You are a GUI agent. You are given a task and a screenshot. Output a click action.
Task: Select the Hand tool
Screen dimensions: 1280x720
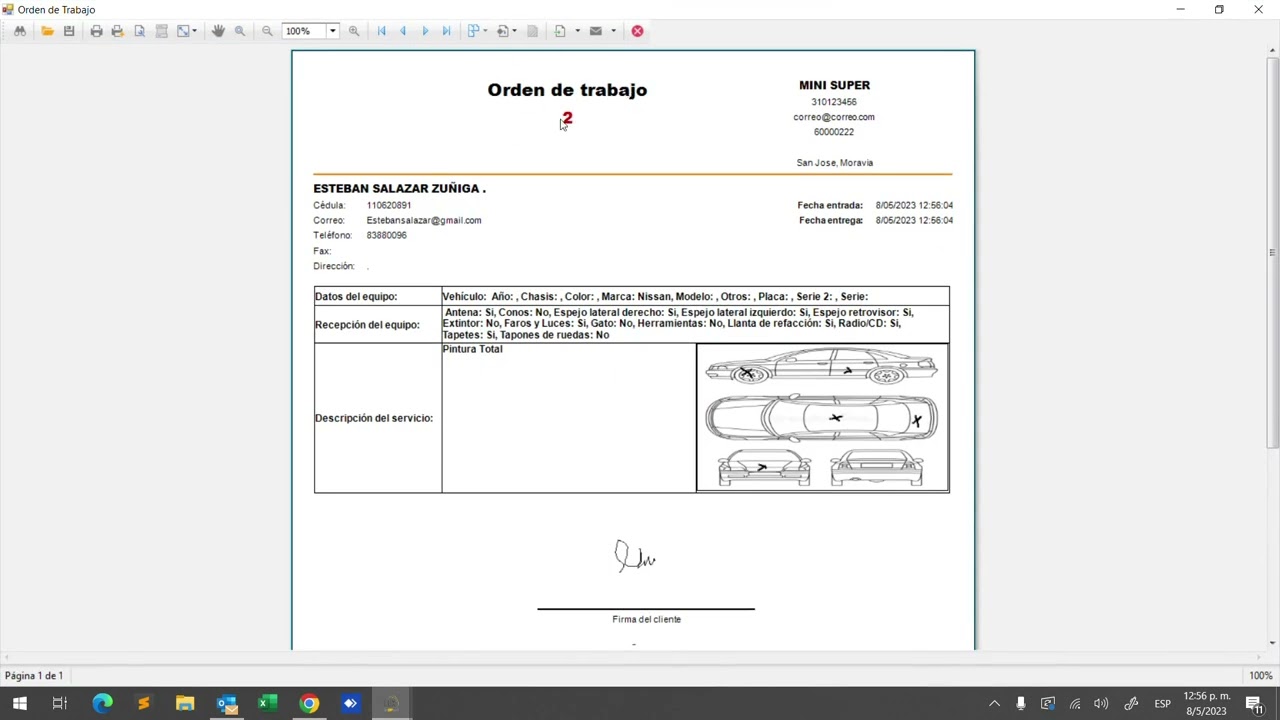pos(218,31)
